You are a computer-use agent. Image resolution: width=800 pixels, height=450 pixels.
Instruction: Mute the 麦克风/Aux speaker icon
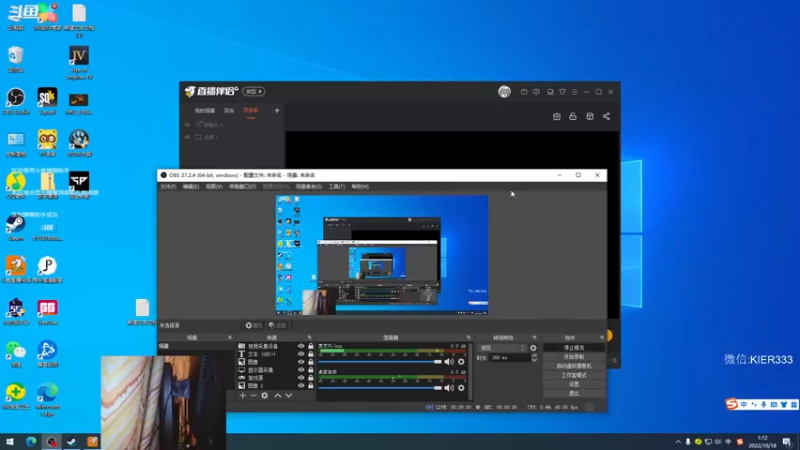point(449,362)
